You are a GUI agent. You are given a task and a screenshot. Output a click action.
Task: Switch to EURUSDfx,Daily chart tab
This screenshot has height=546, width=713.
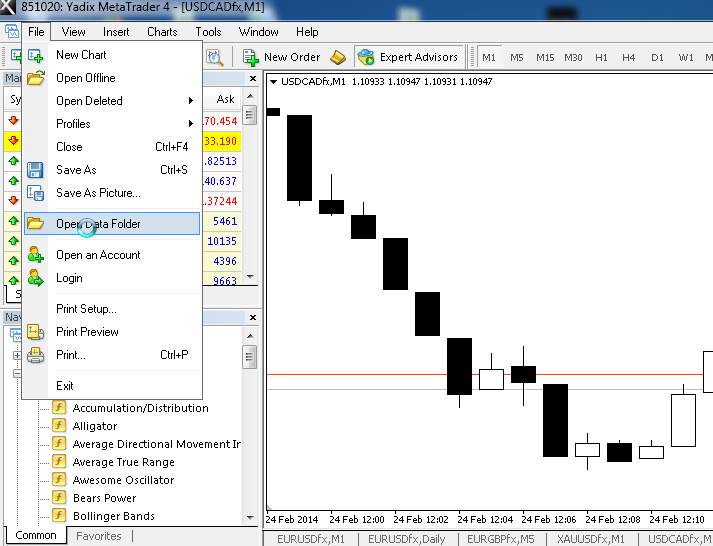(x=406, y=539)
